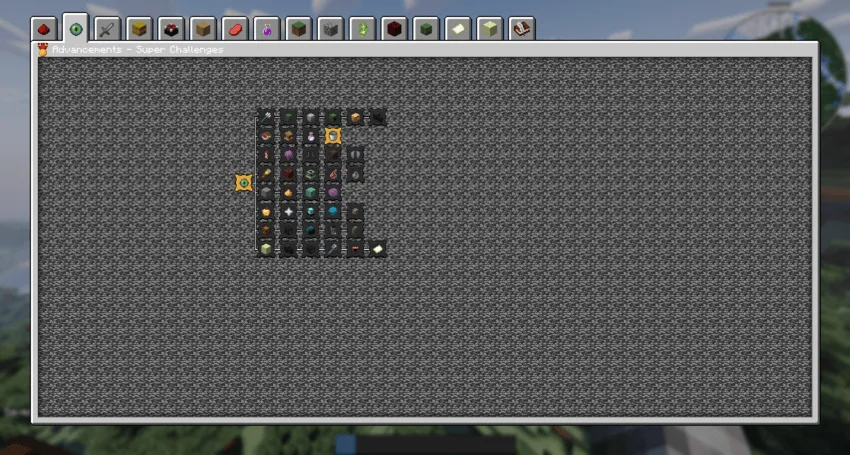Viewport: 850px width, 455px height.
Task: Open the purple potion tab
Action: [x=267, y=29]
